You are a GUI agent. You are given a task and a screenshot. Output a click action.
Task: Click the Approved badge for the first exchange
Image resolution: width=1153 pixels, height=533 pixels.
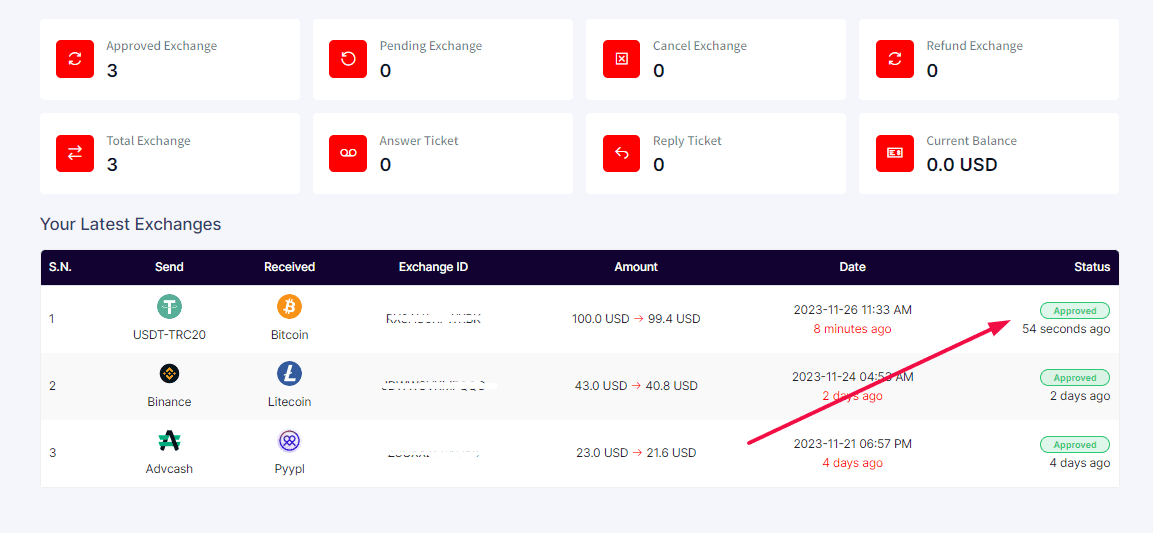click(x=1074, y=311)
